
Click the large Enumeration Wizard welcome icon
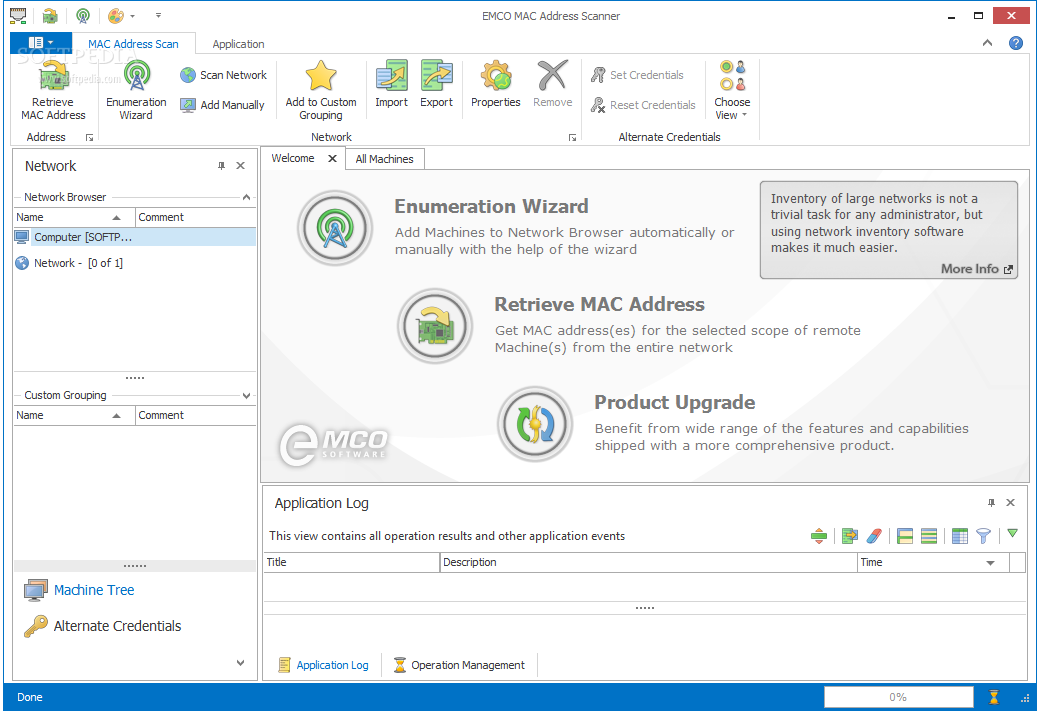pyautogui.click(x=335, y=228)
